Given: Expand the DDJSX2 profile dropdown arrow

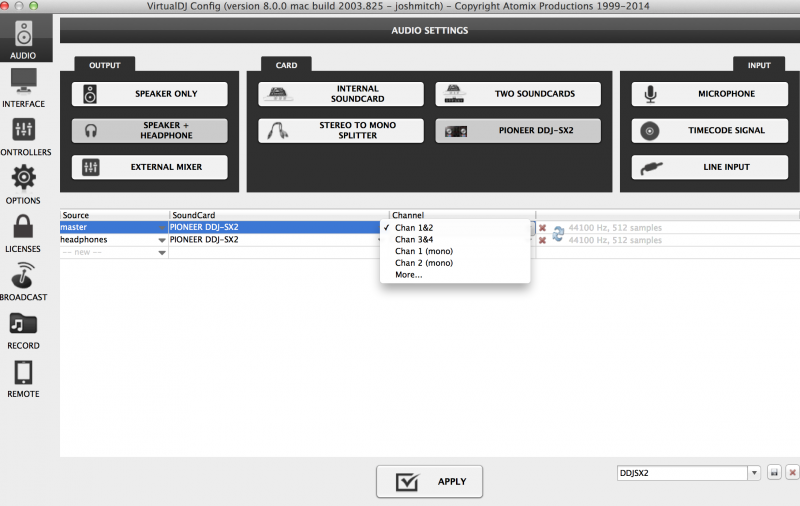Looking at the screenshot, I should [x=753, y=472].
